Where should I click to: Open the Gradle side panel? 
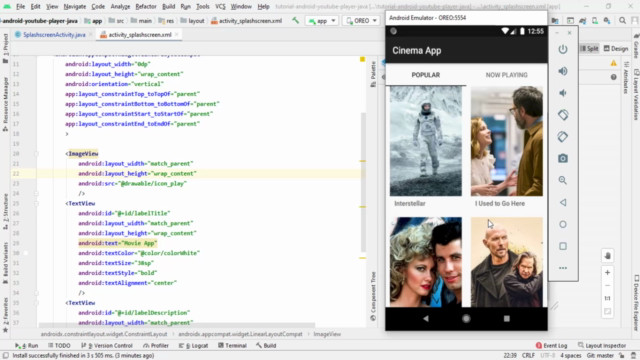pyautogui.click(x=636, y=46)
